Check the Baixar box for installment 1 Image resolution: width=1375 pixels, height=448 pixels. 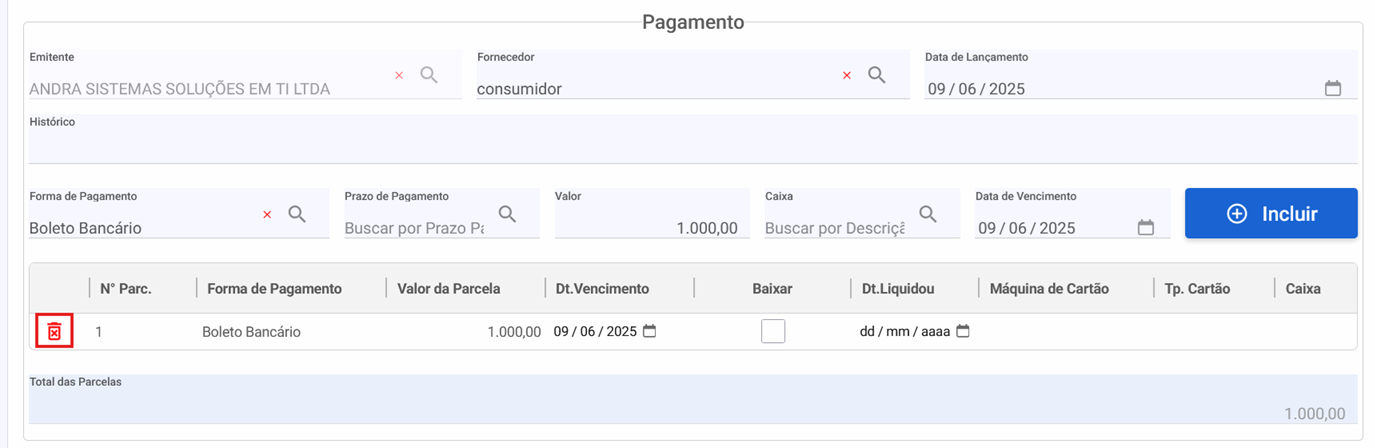click(773, 331)
